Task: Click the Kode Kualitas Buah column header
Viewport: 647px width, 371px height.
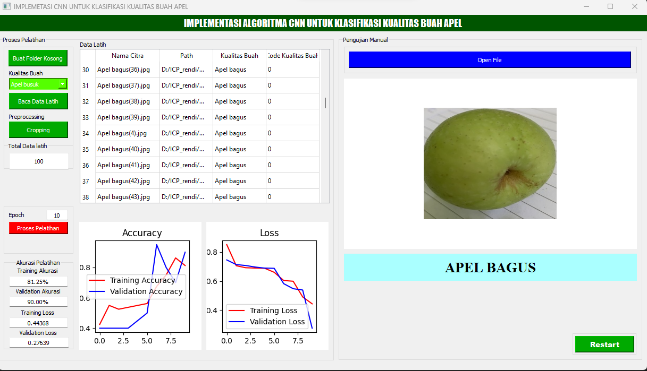Action: pyautogui.click(x=293, y=56)
